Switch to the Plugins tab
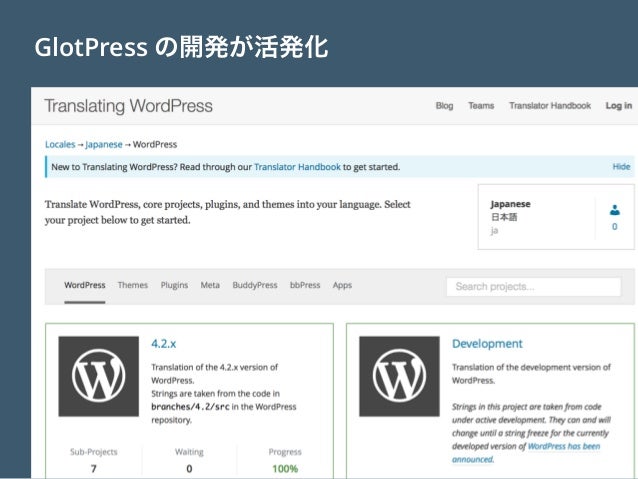 tap(174, 285)
